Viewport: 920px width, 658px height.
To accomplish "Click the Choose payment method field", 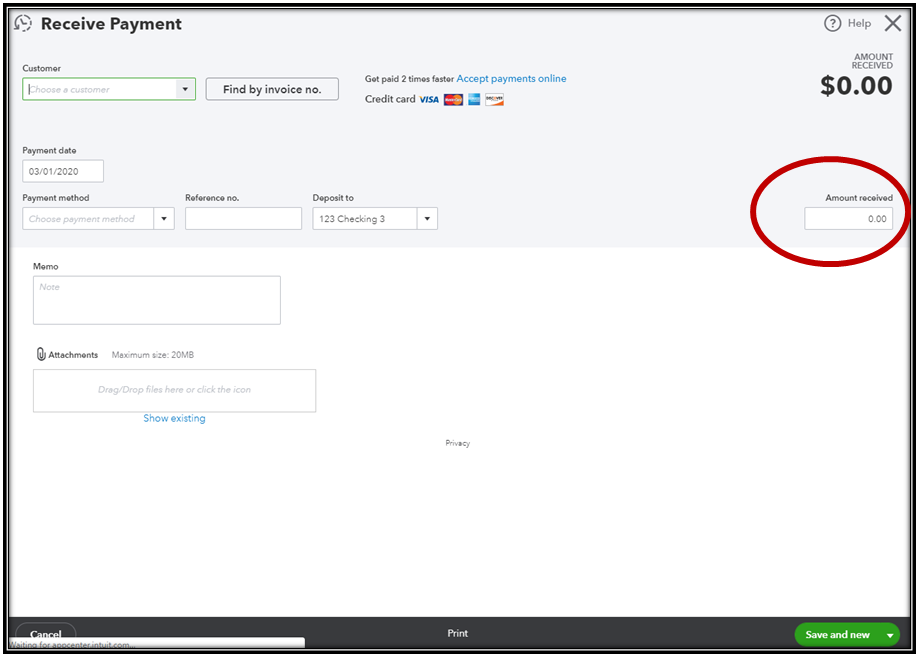I will click(x=88, y=219).
